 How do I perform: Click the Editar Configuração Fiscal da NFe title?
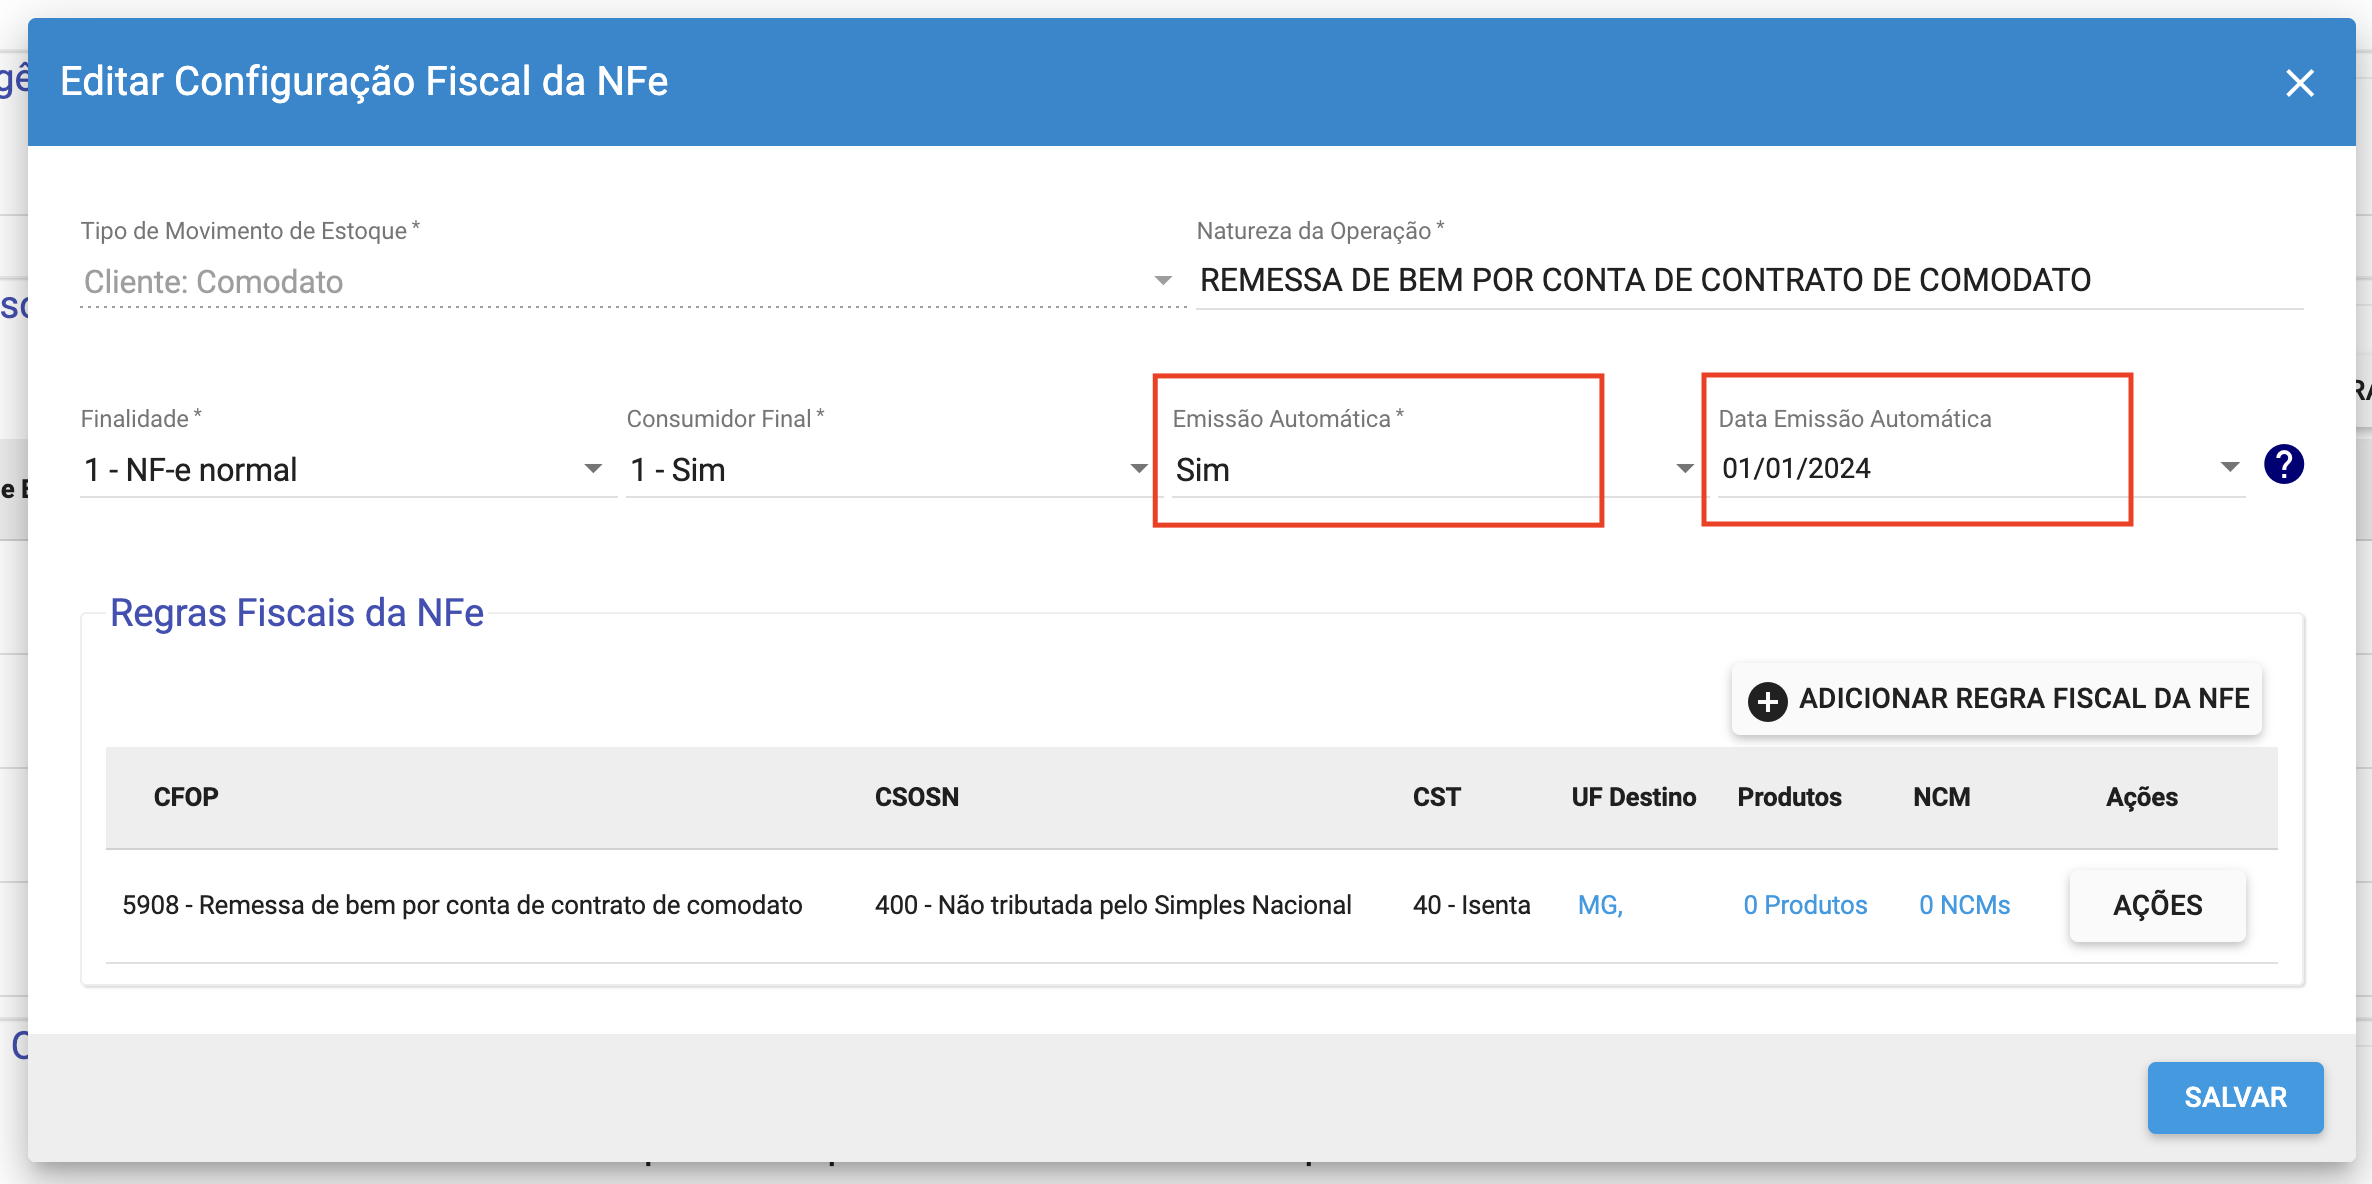click(x=364, y=82)
